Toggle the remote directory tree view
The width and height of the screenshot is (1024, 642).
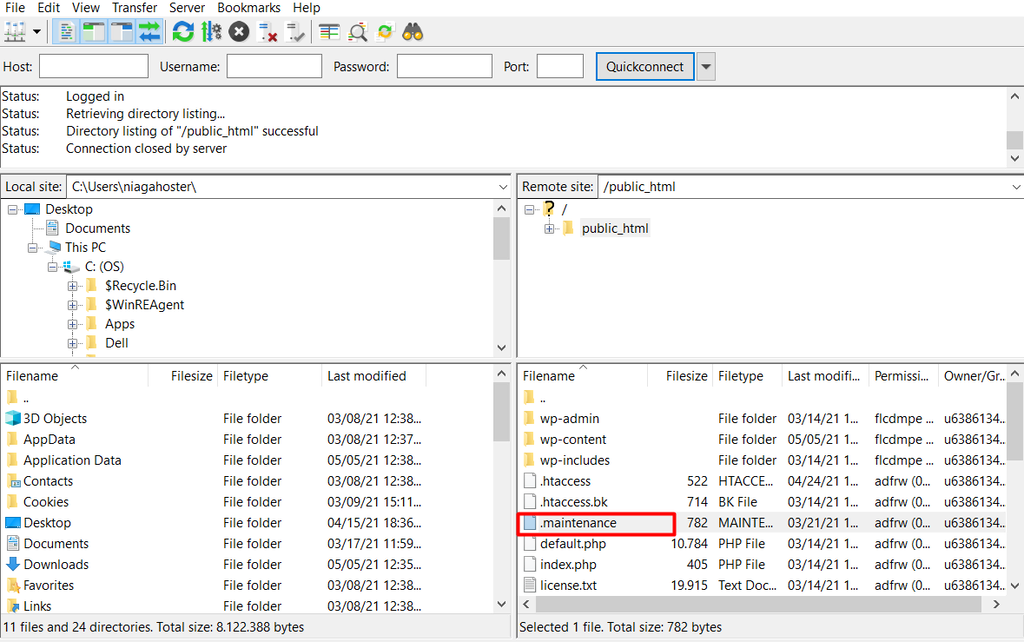pyautogui.click(x=121, y=32)
